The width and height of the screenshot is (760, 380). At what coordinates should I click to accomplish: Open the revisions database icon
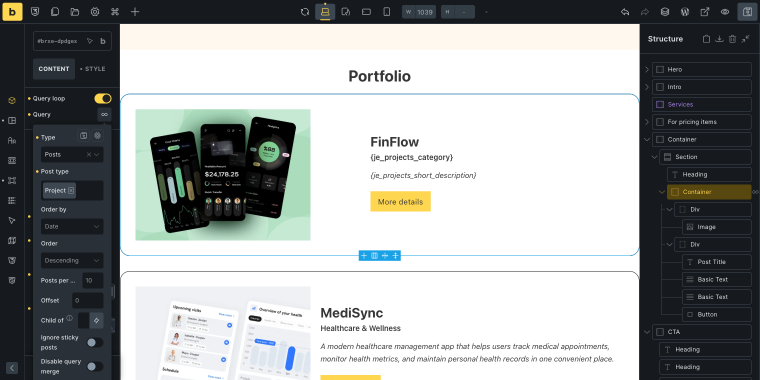tap(665, 12)
